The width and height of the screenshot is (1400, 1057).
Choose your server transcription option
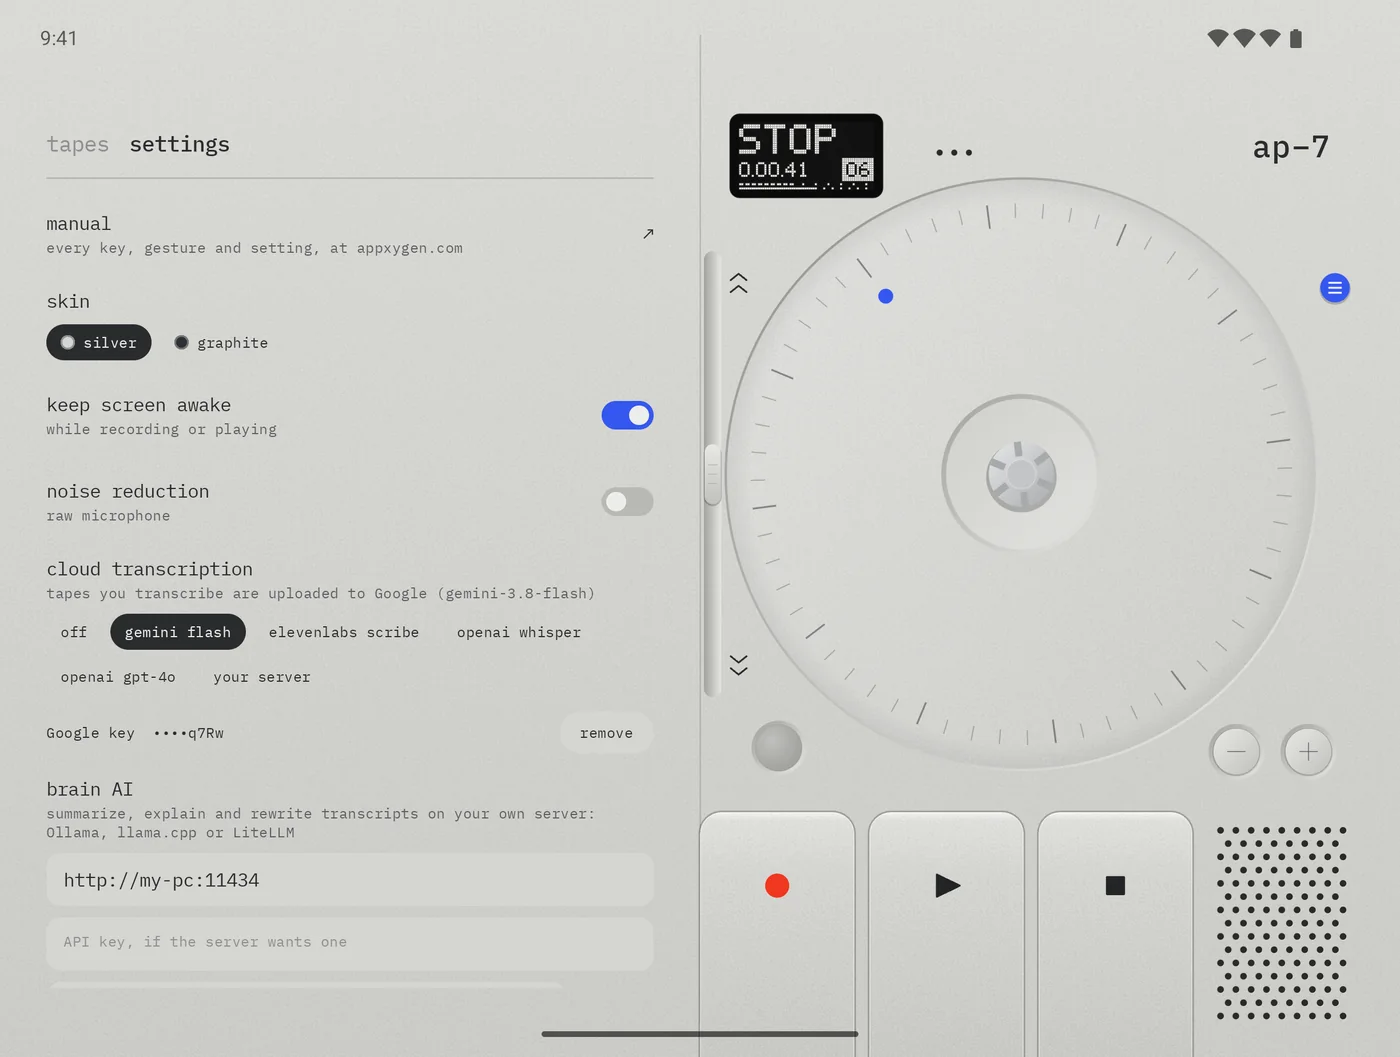coord(262,677)
